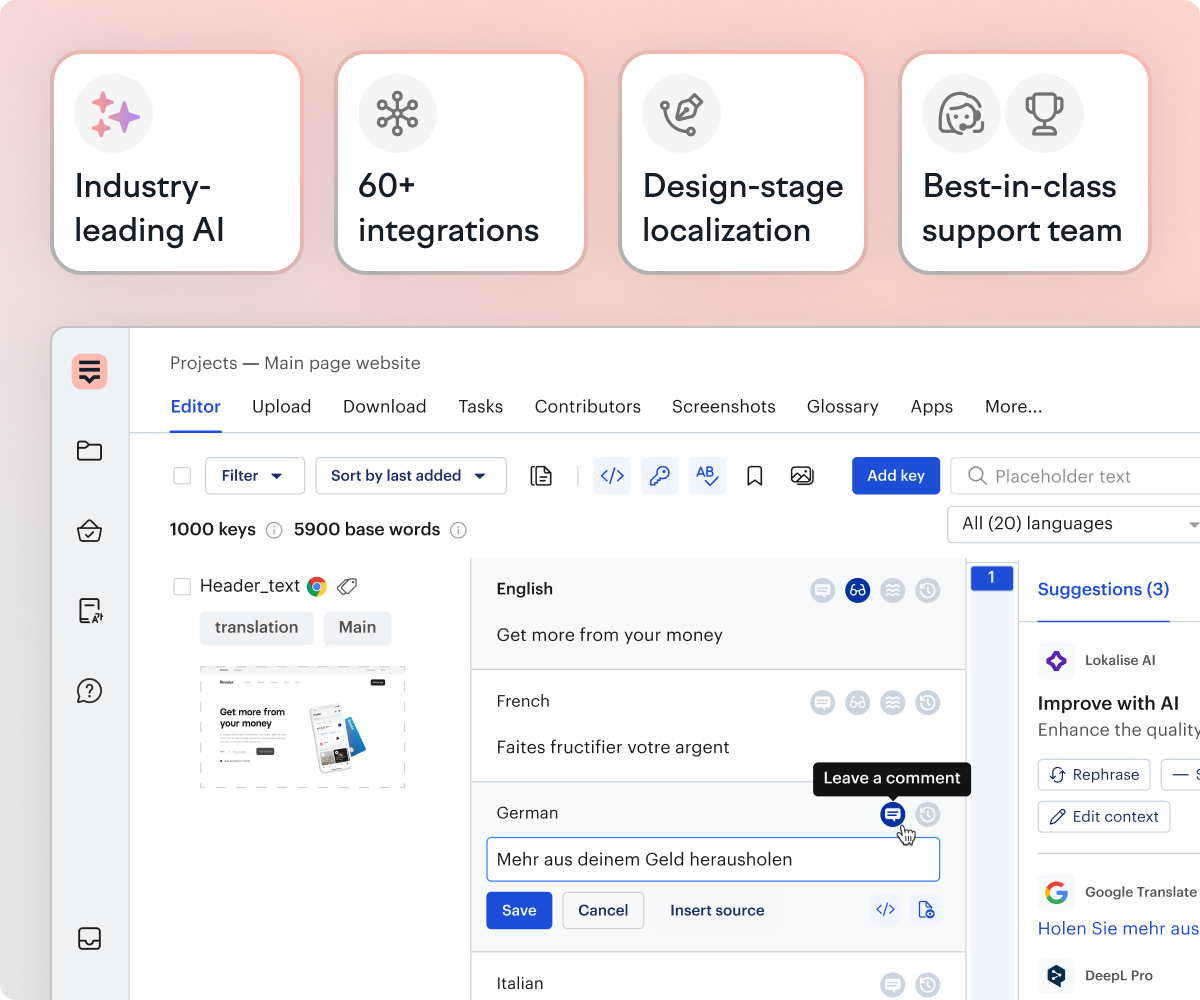Open the screenshots image icon in toolbar
Screen dimensions: 1200x1000
pyautogui.click(x=802, y=476)
